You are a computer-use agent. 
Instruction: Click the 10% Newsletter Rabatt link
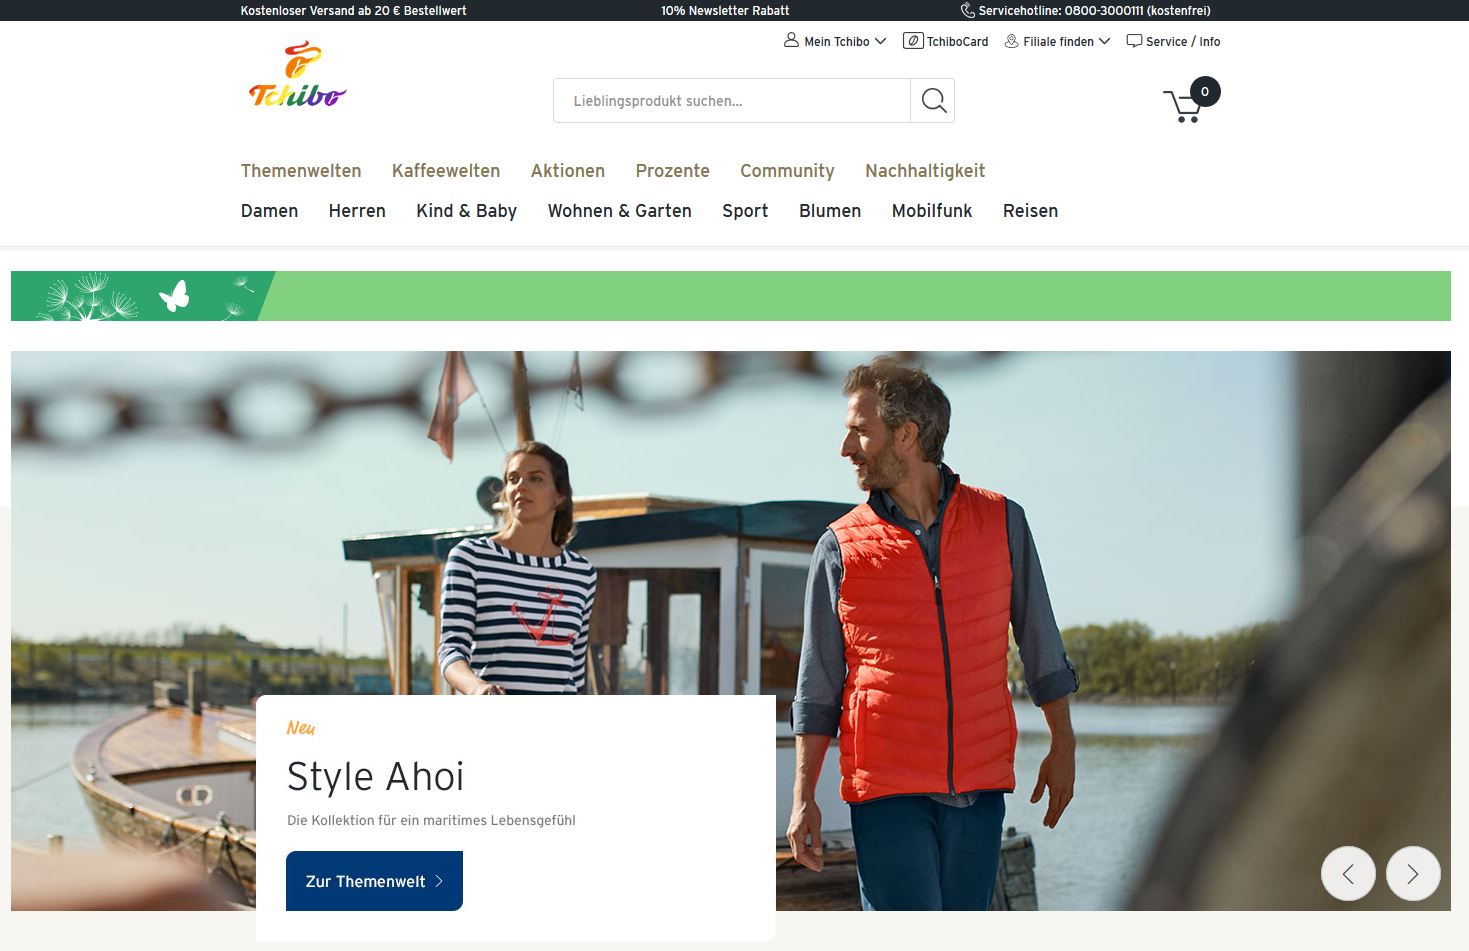[725, 10]
